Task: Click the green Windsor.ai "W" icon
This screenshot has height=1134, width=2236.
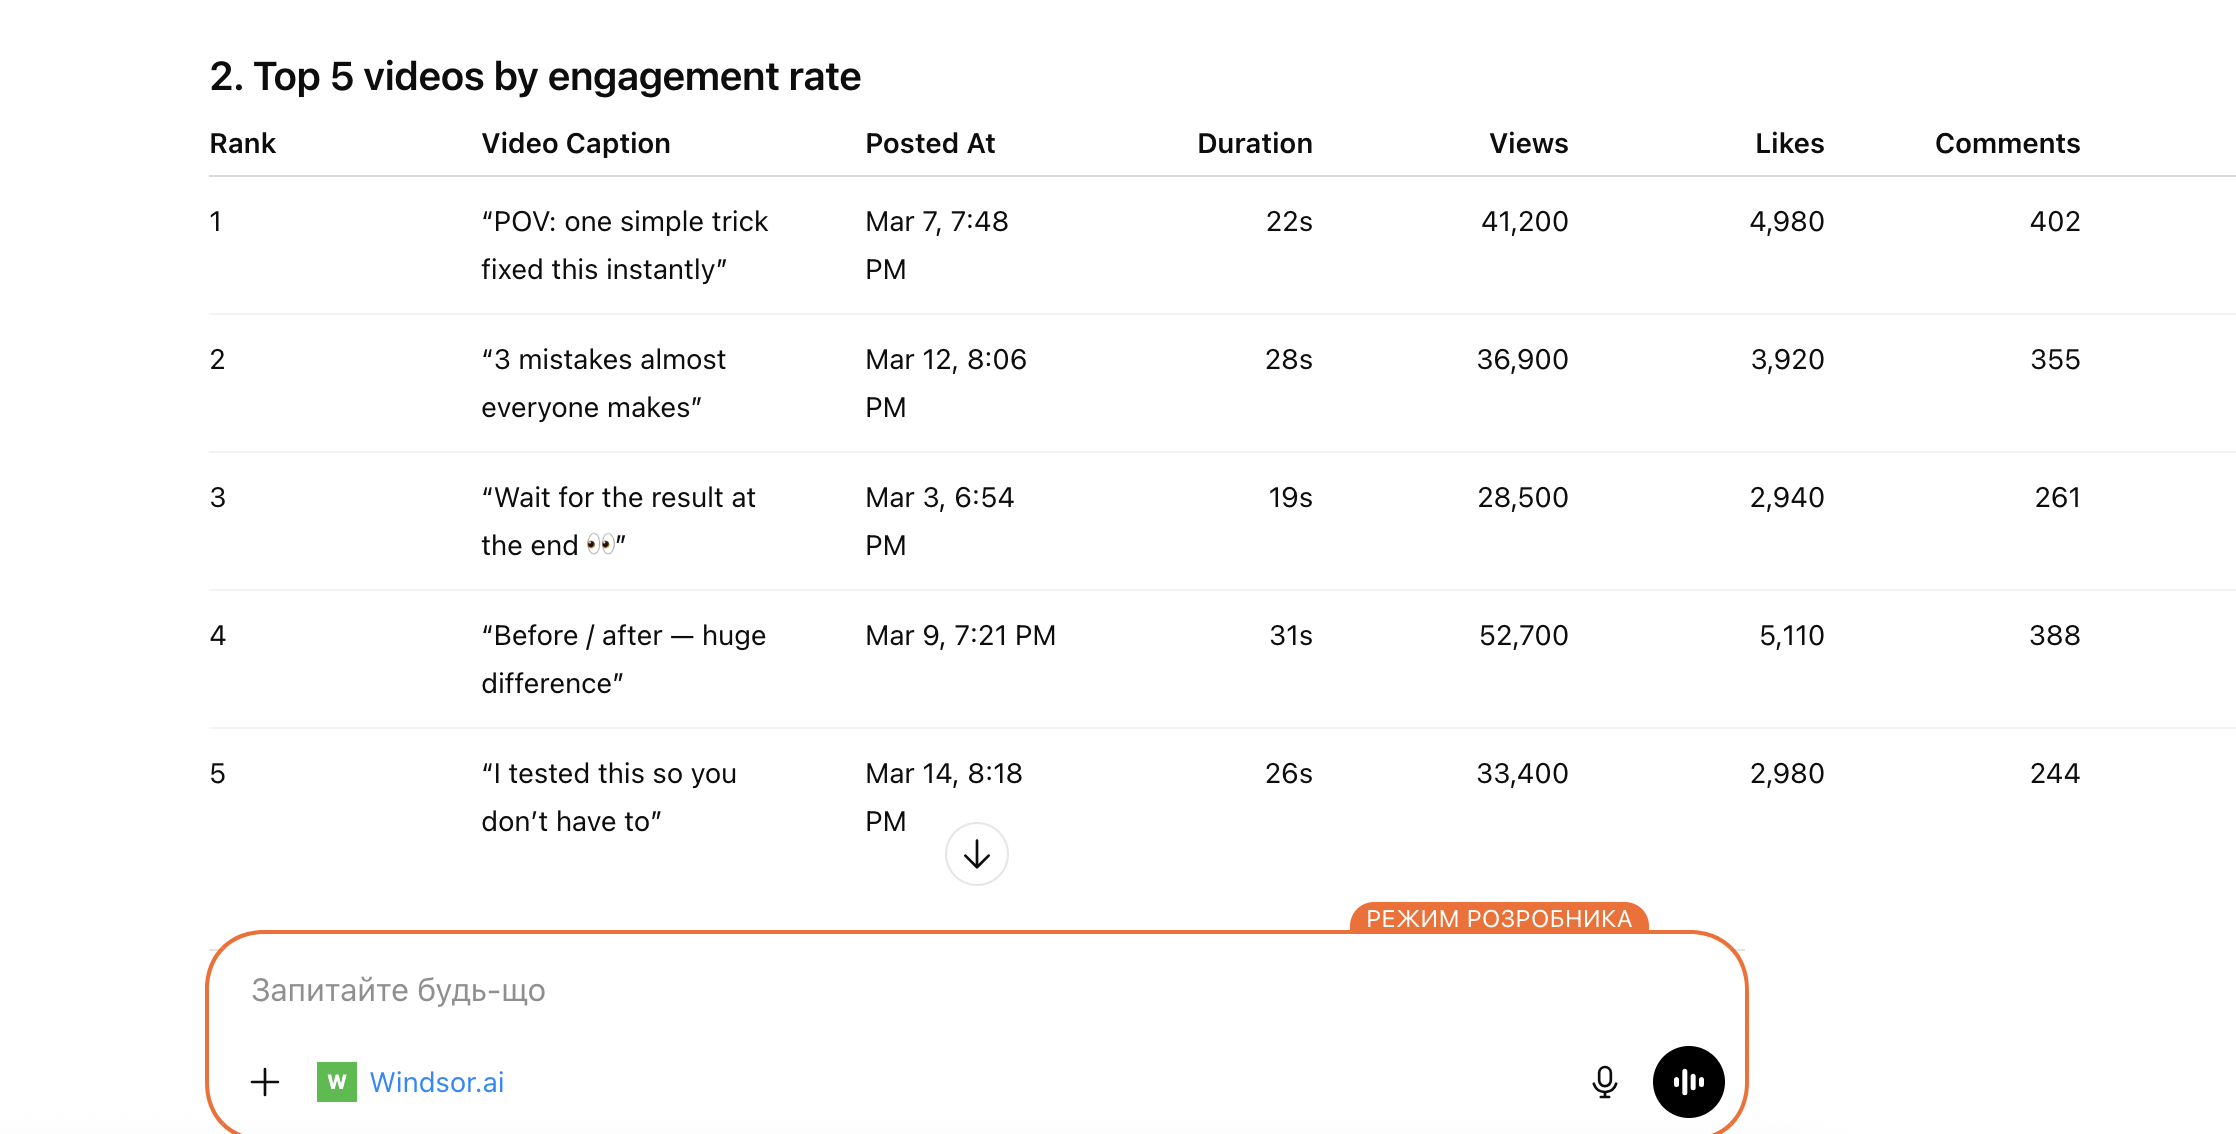Action: click(x=337, y=1082)
